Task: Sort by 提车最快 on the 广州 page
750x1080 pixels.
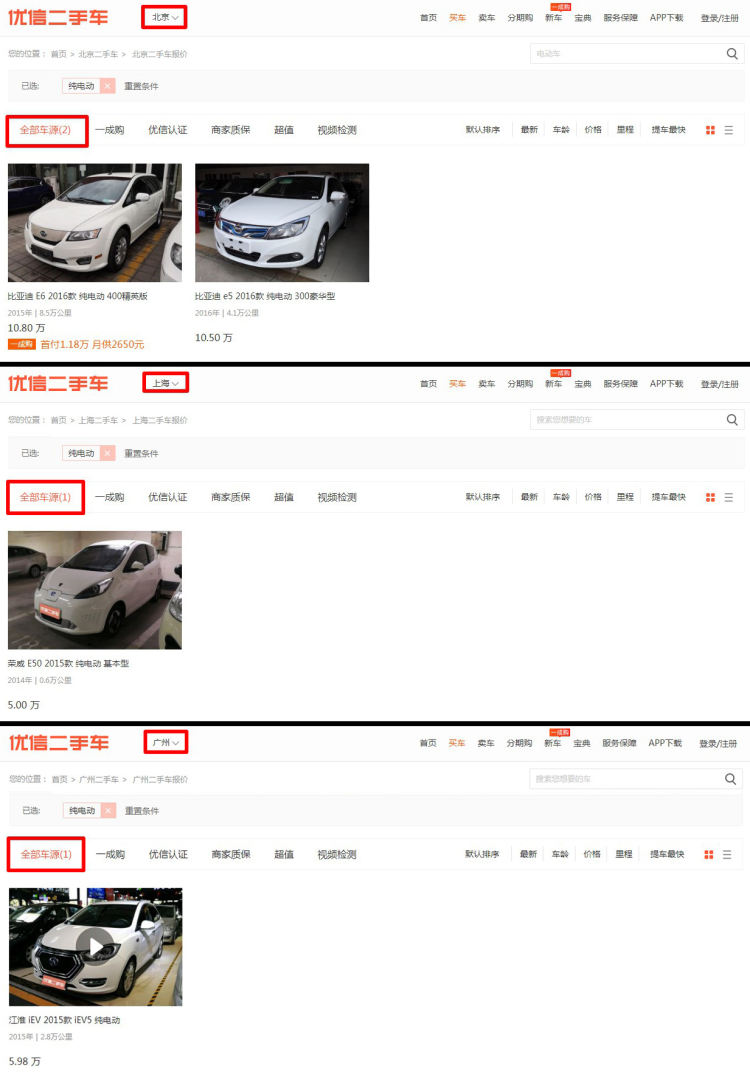Action: coord(667,854)
